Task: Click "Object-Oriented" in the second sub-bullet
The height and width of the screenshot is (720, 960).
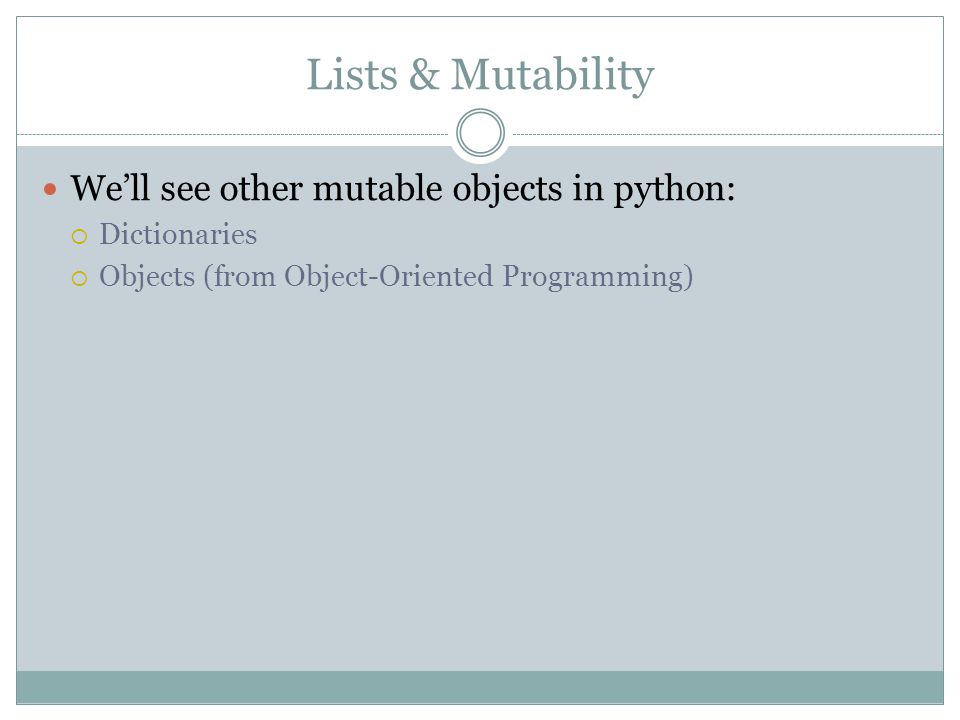Action: point(389,276)
